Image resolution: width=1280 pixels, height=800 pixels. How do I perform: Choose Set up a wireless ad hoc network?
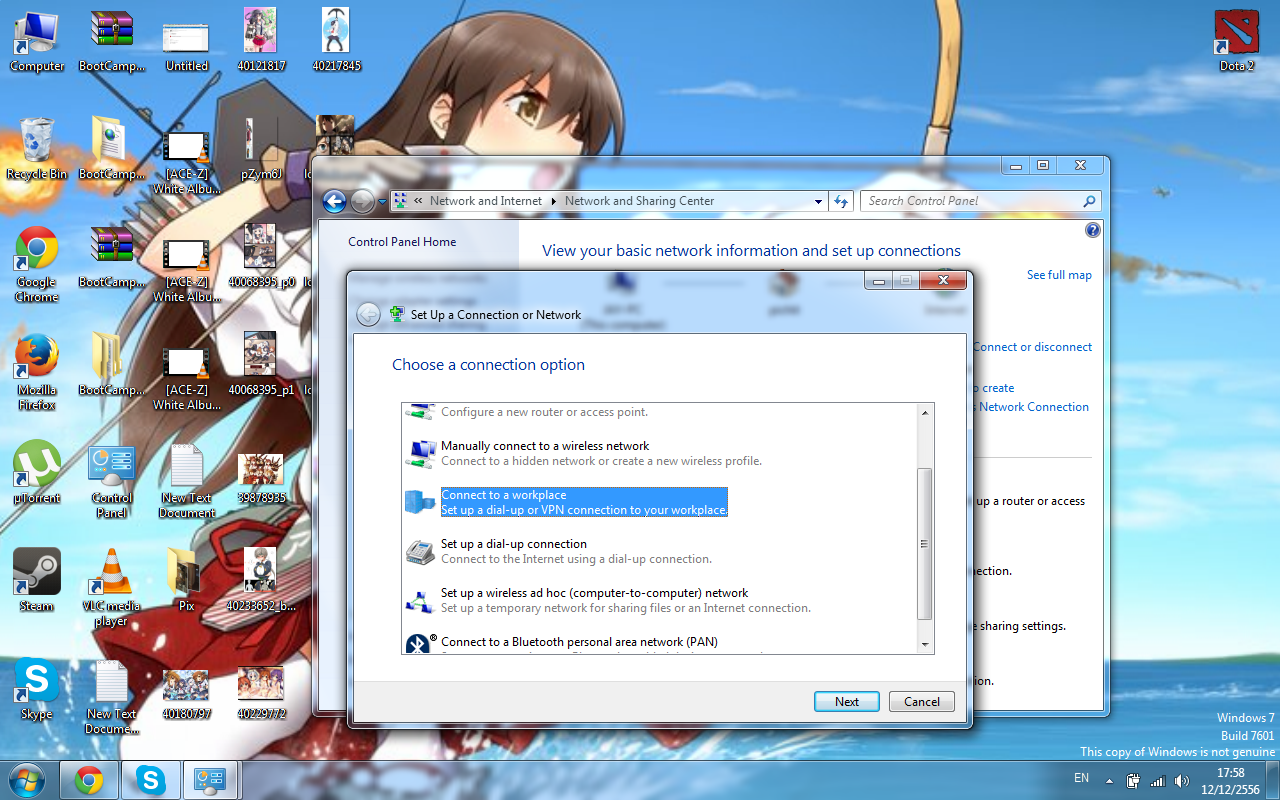660,600
